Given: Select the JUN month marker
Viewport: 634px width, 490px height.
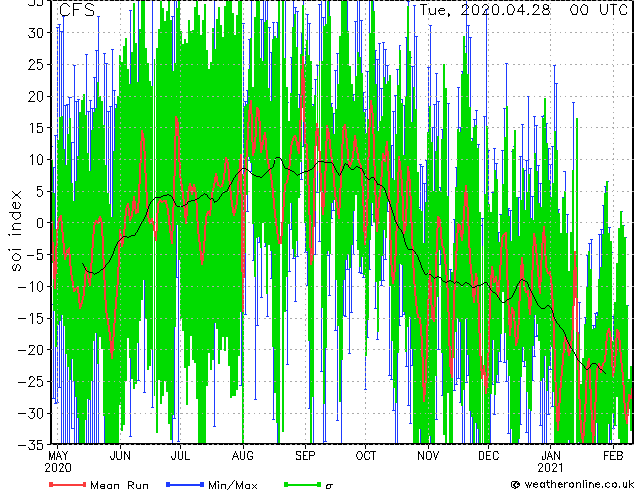Looking at the screenshot, I should pyautogui.click(x=120, y=455).
